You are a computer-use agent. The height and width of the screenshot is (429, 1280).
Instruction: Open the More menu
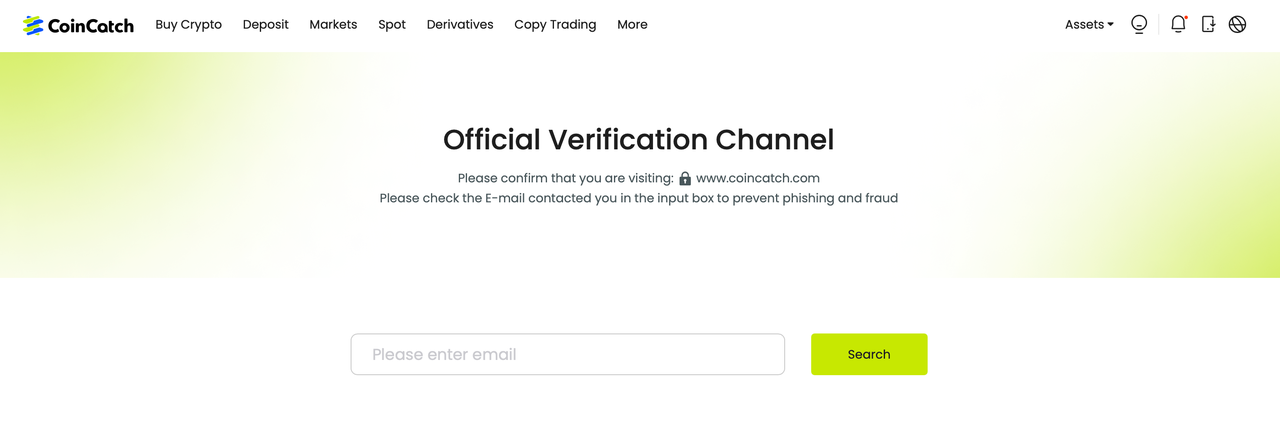(x=632, y=24)
